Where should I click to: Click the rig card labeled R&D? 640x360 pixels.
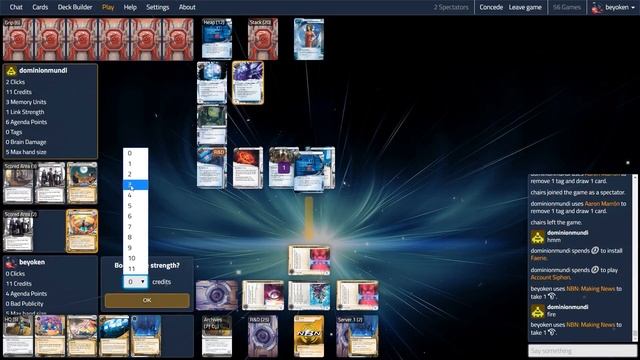212,168
